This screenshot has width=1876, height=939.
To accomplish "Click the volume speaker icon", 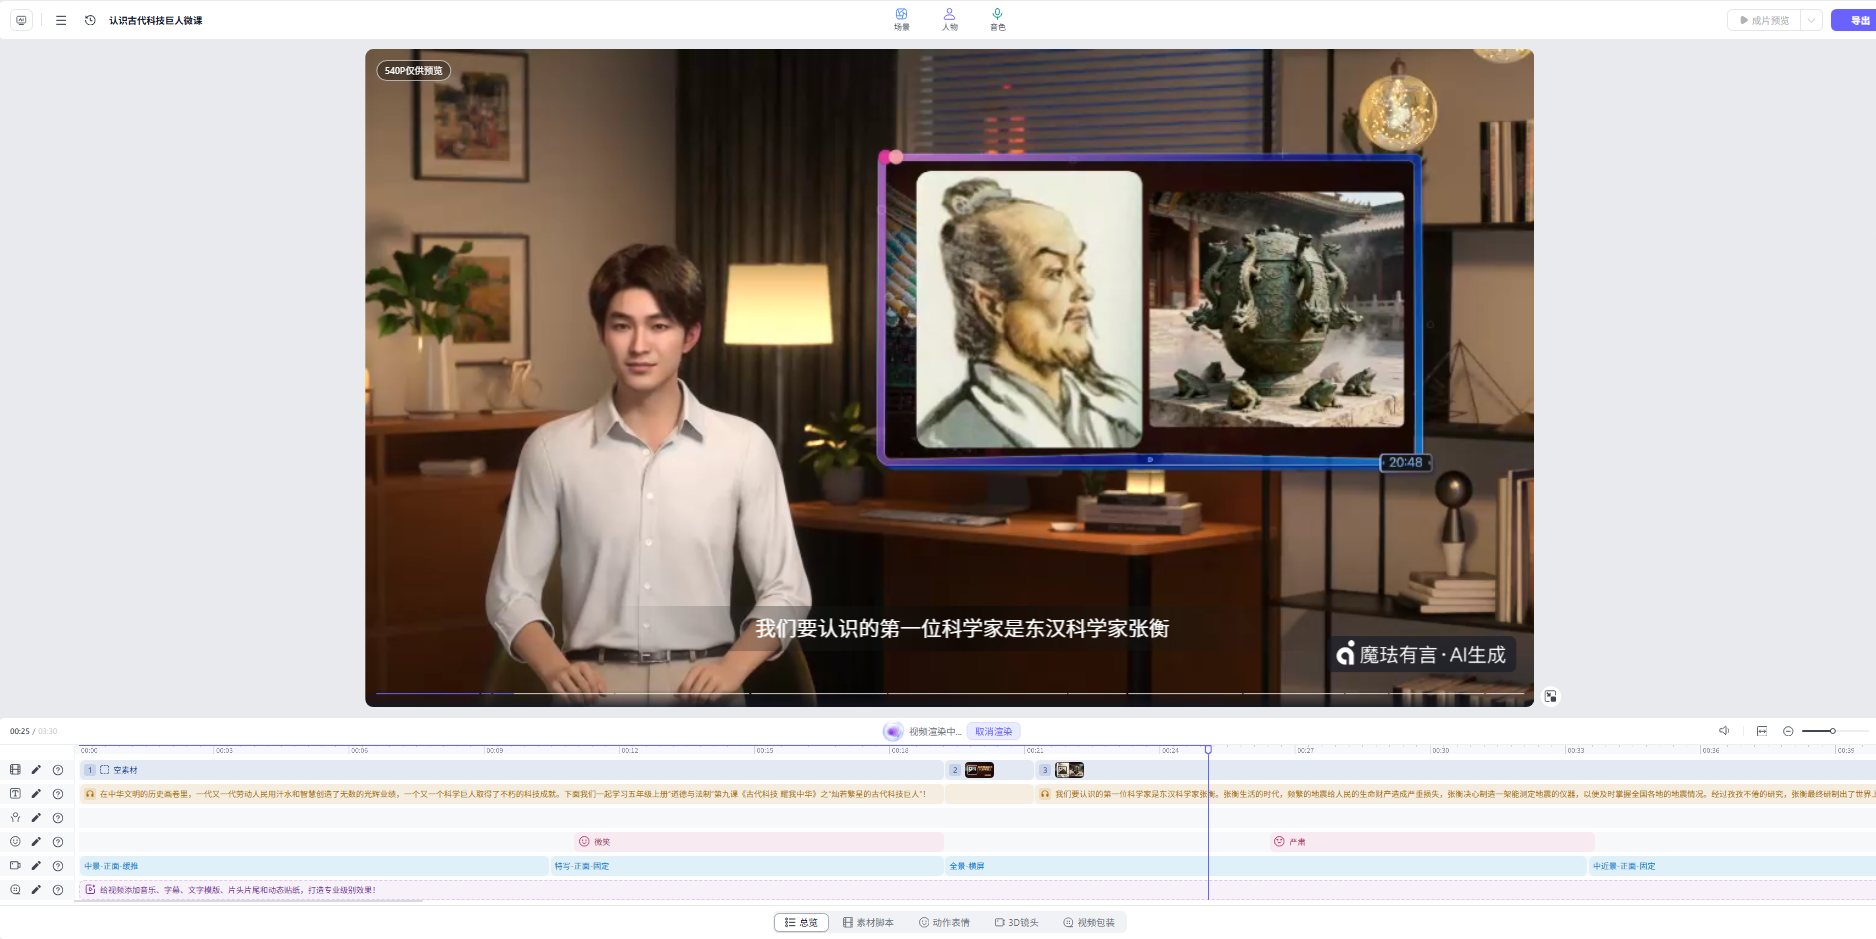I will point(1724,731).
